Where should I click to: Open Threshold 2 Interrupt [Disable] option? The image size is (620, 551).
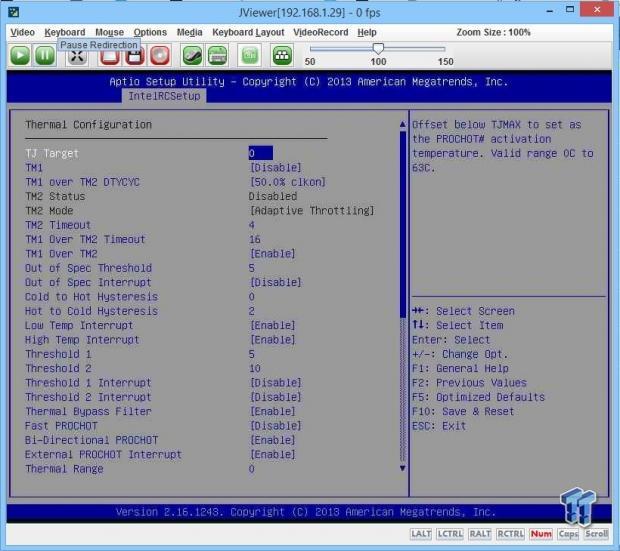click(x=276, y=397)
